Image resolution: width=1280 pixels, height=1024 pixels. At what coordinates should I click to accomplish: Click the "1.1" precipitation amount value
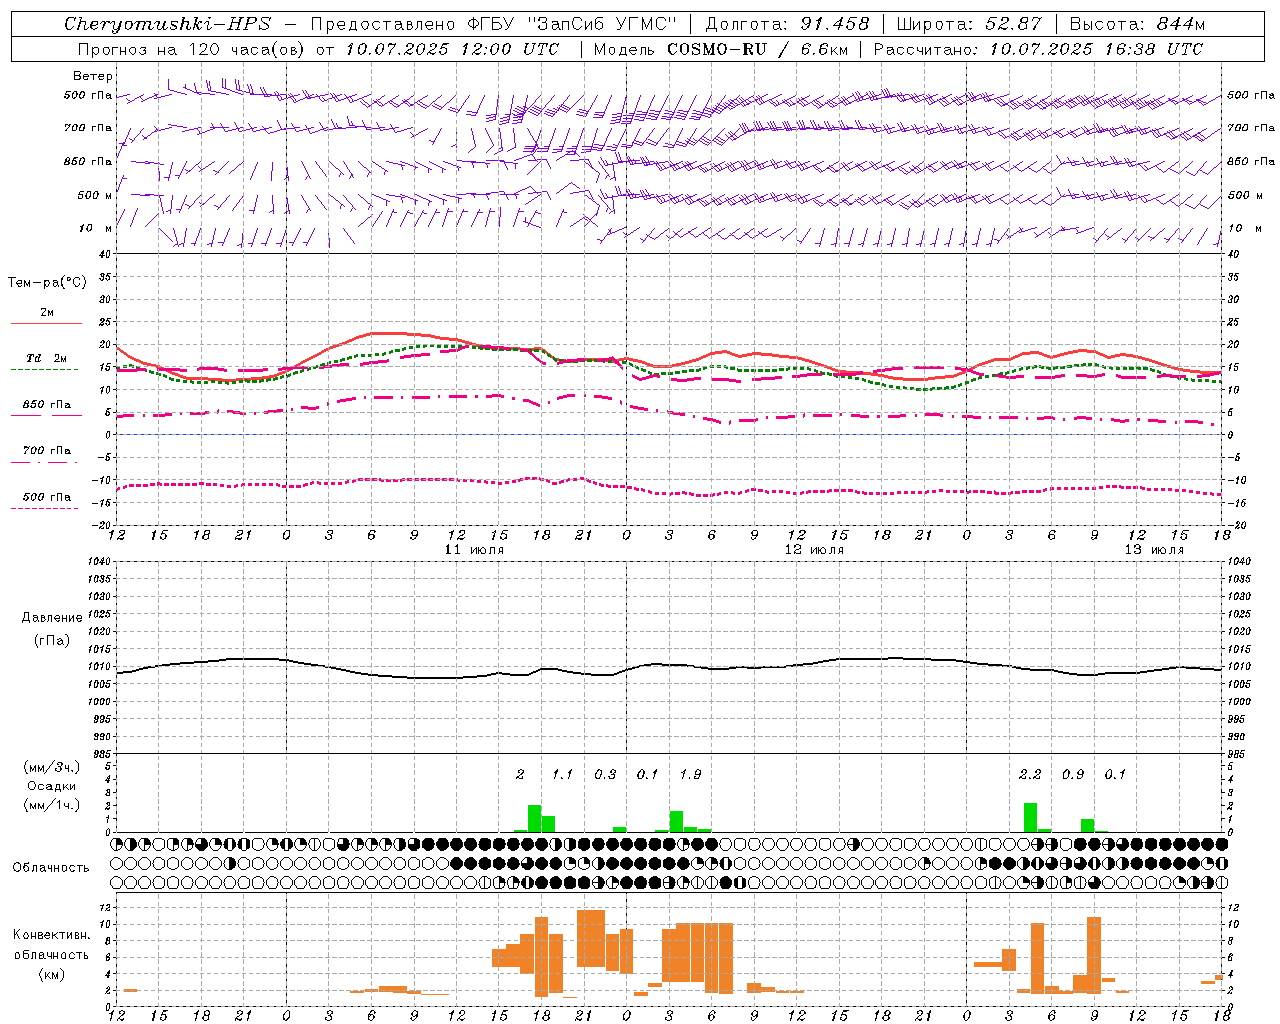563,775
